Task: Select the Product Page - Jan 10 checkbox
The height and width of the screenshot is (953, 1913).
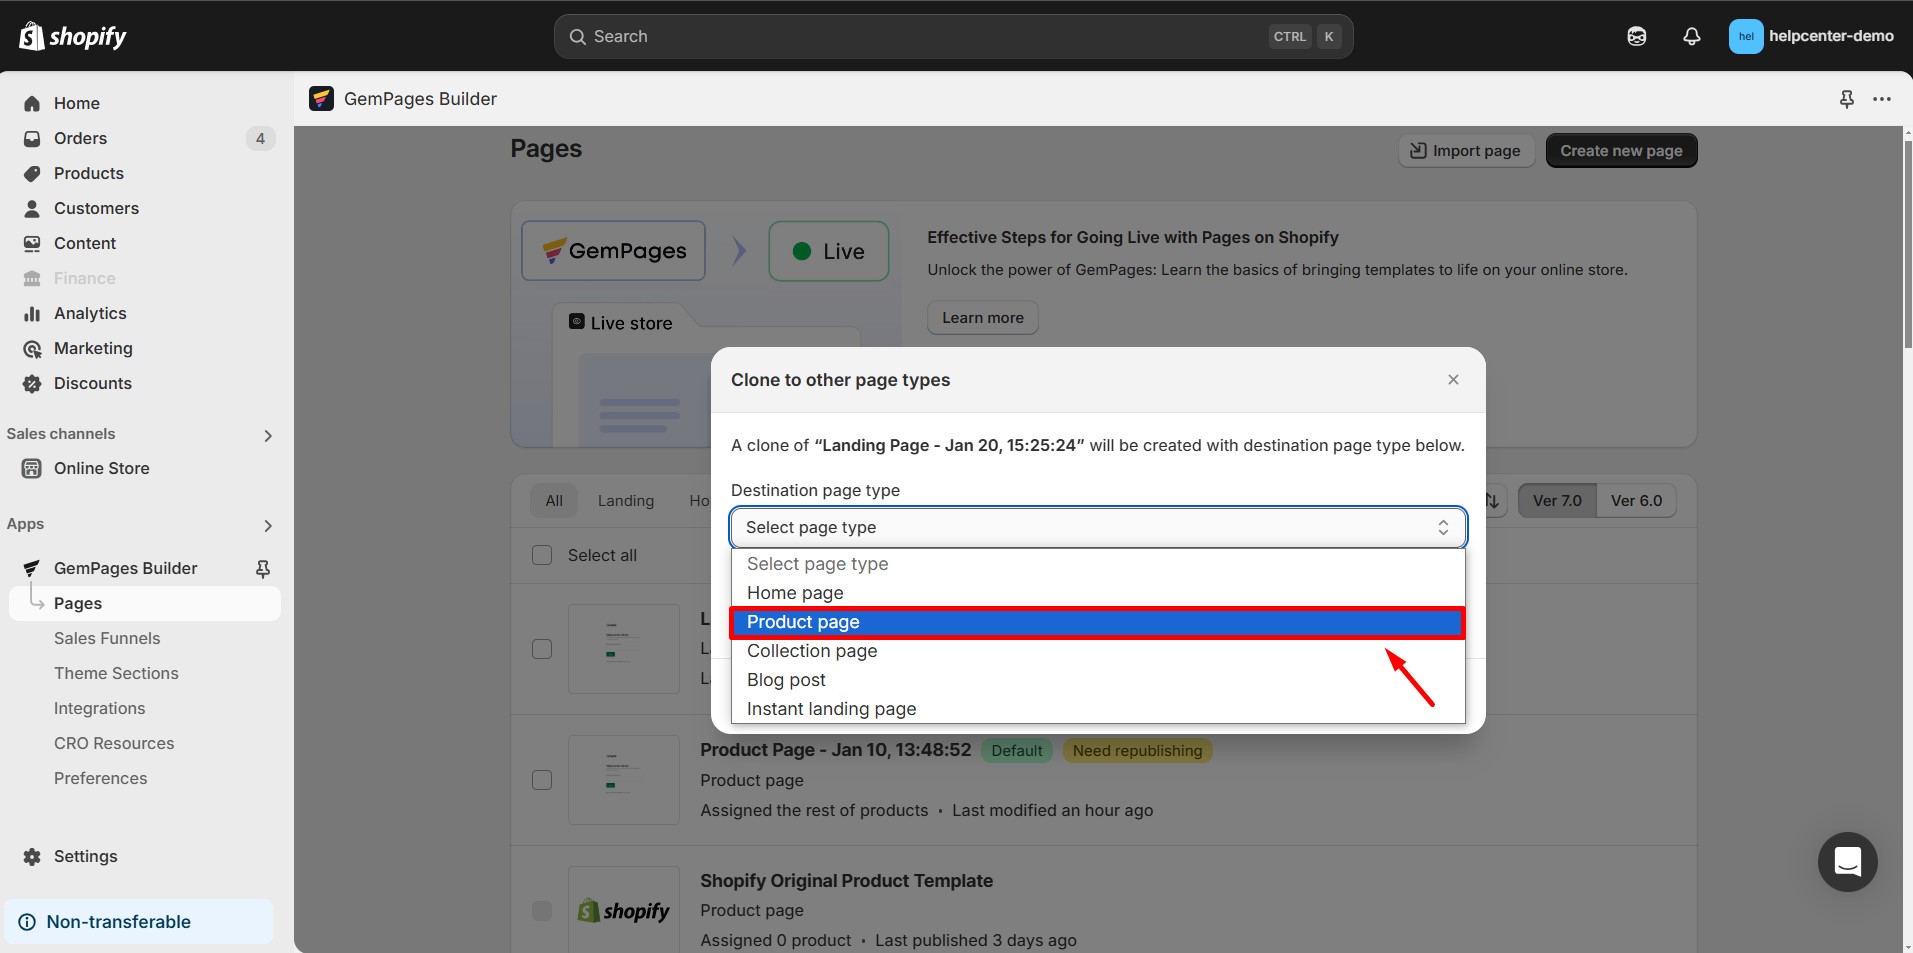Action: click(x=541, y=780)
